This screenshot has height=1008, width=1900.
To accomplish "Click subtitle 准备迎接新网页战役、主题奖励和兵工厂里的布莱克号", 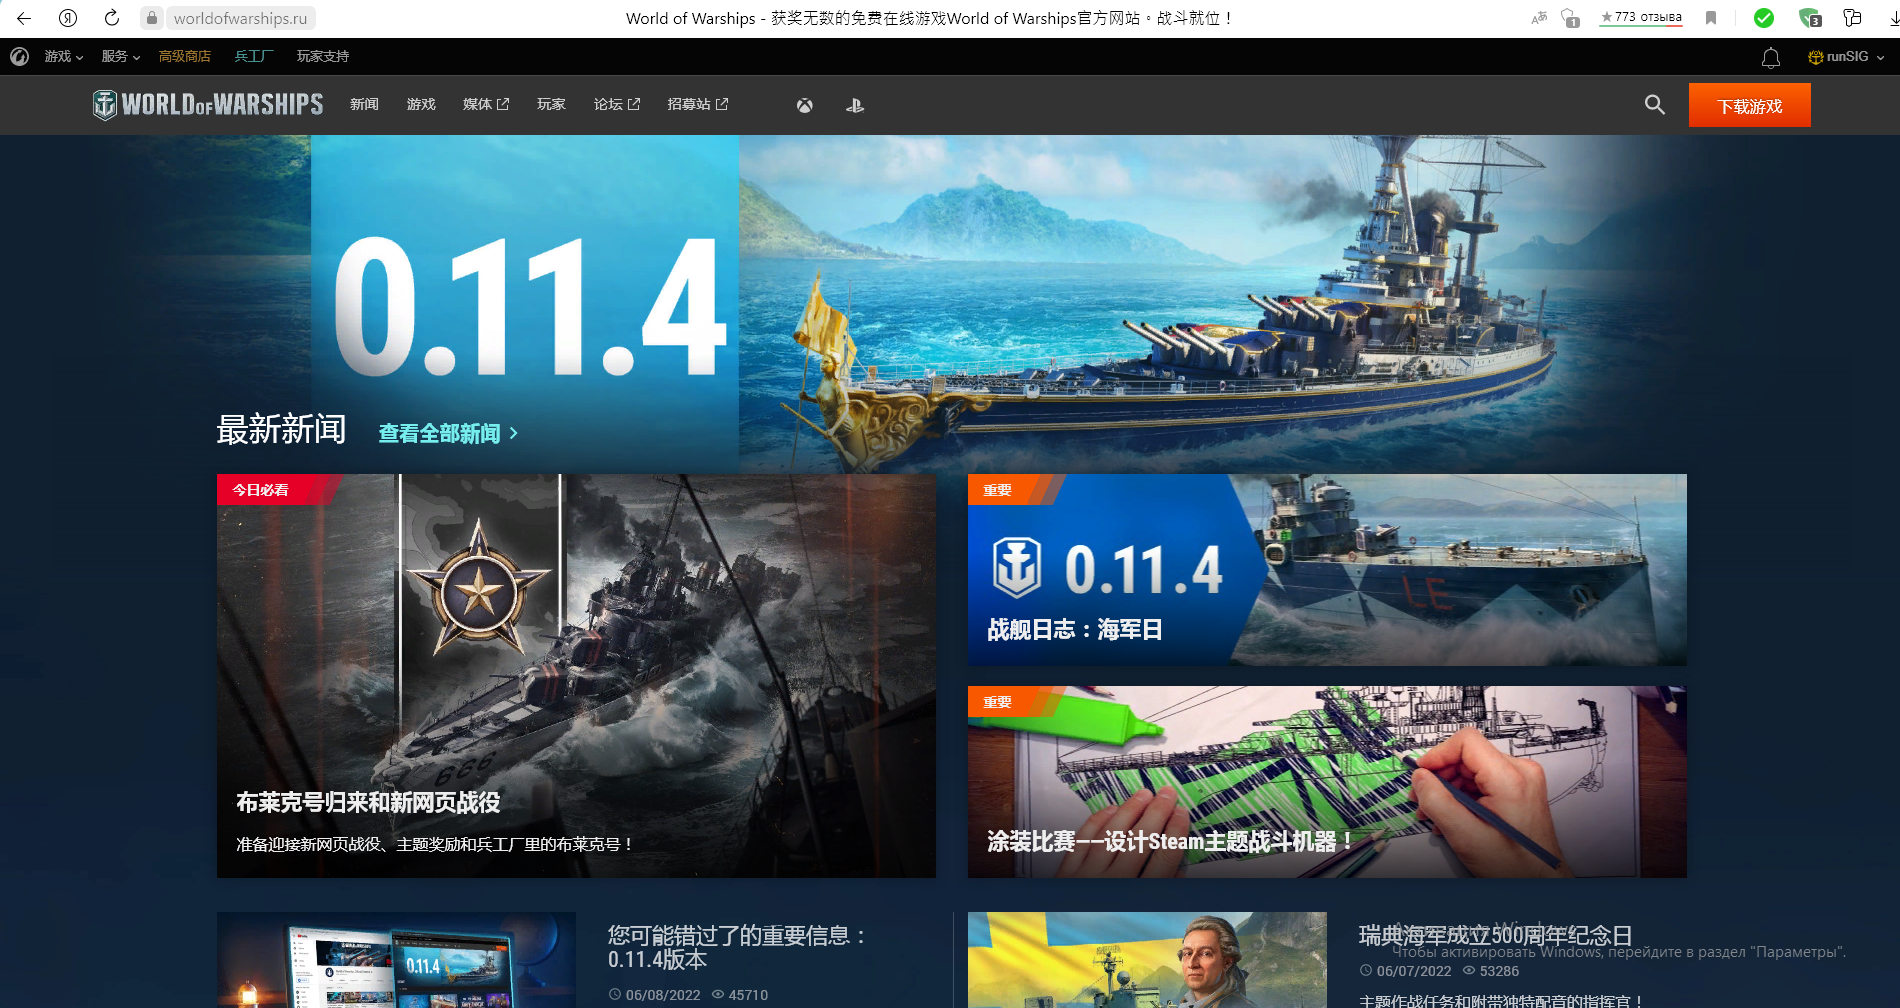I will [435, 844].
